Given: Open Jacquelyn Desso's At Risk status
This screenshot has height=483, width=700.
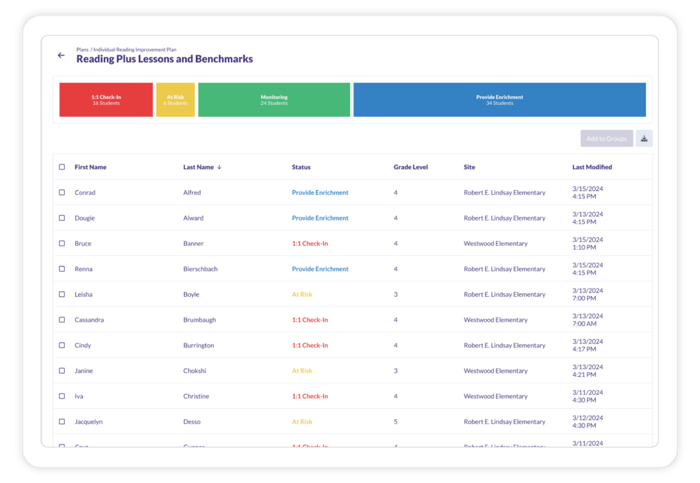Looking at the screenshot, I should [302, 421].
